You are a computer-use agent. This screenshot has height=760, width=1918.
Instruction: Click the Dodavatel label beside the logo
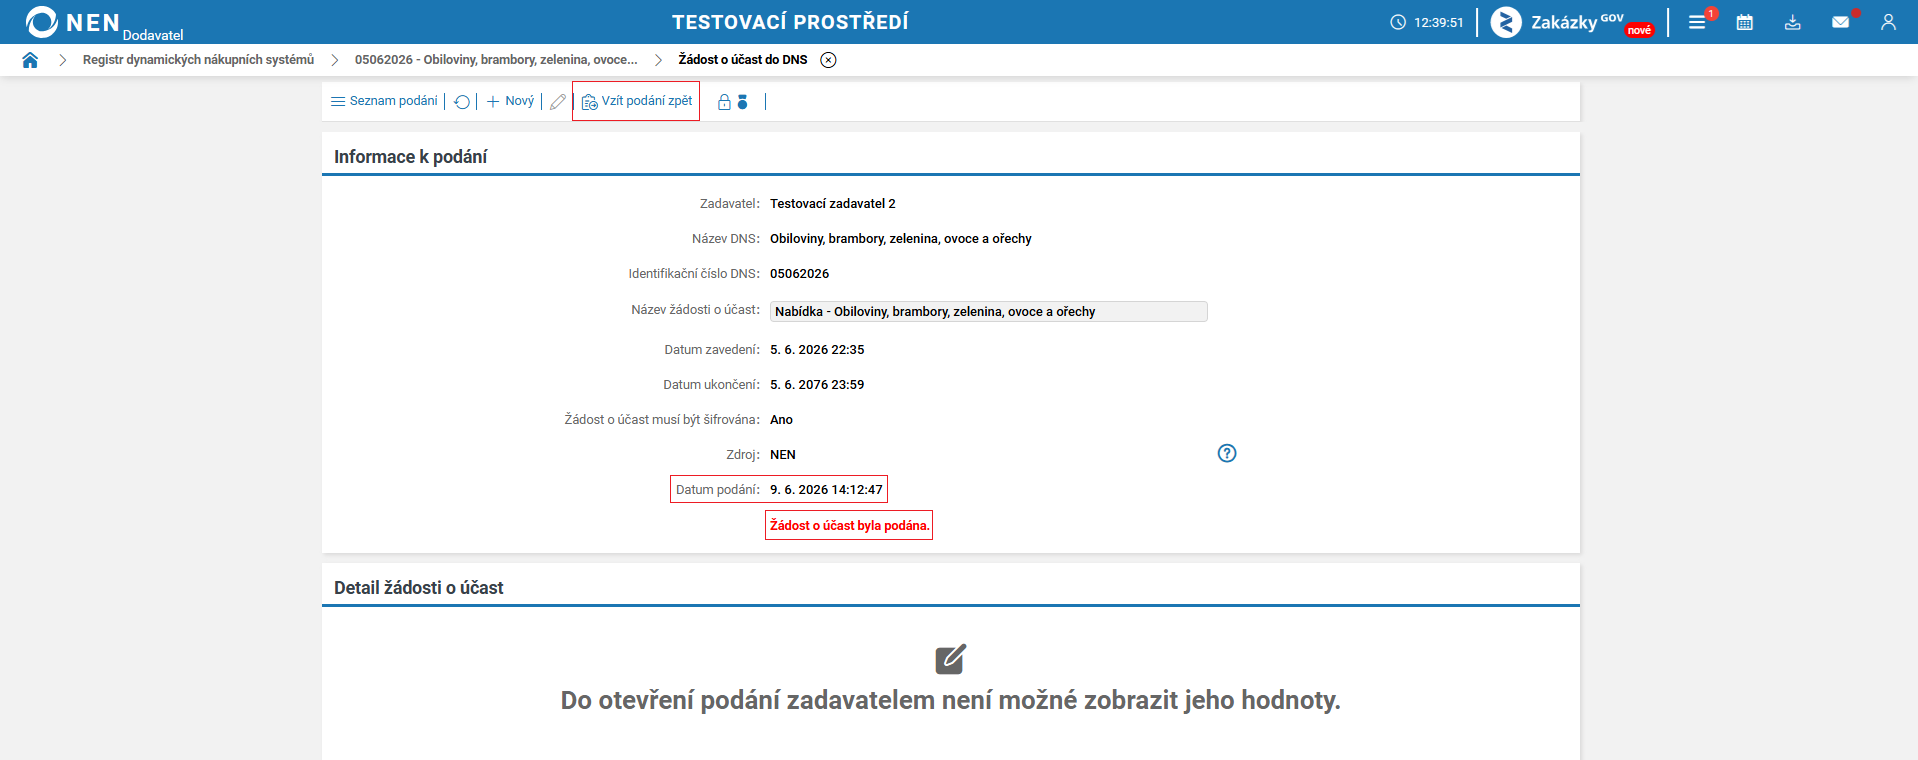tap(153, 35)
